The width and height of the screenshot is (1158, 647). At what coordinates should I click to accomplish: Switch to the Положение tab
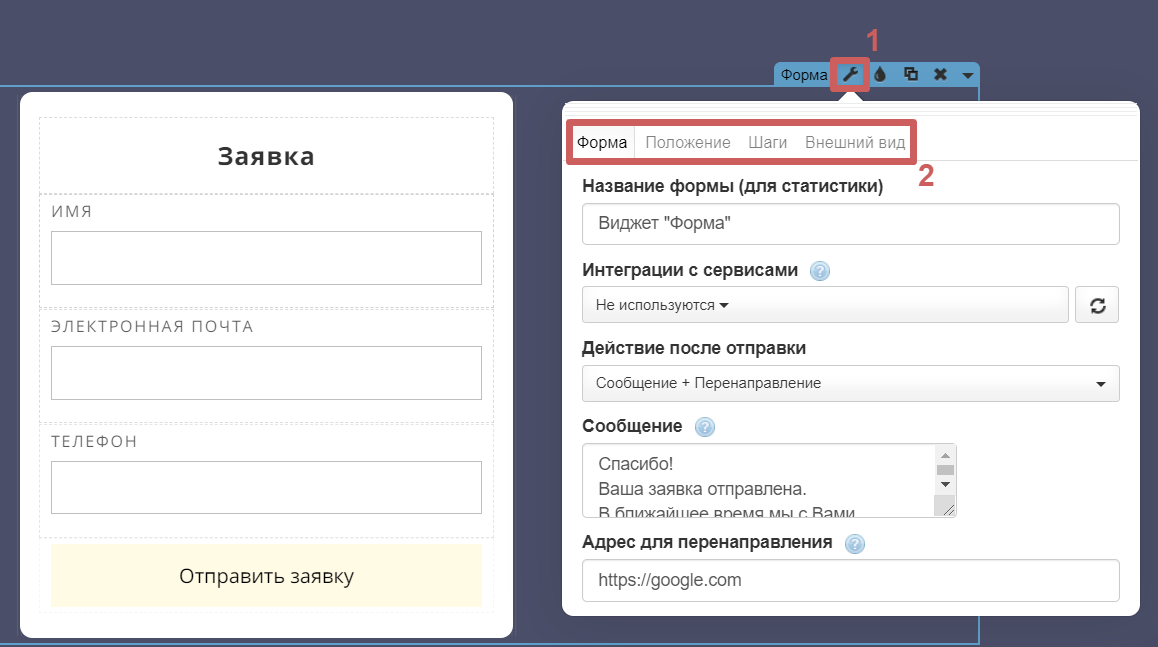point(688,142)
